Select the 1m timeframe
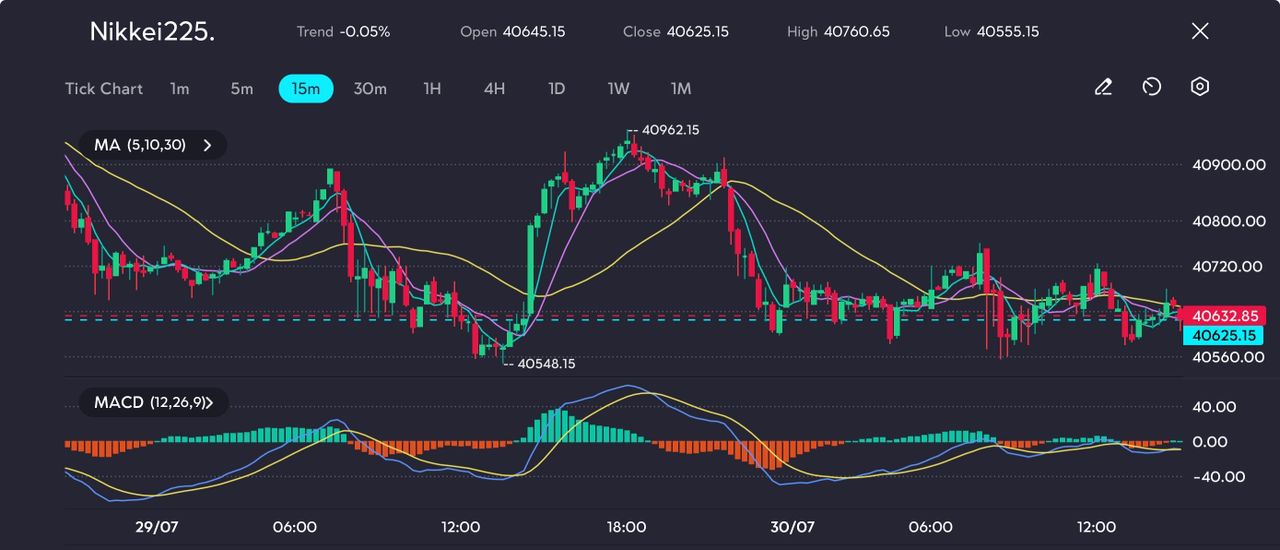The width and height of the screenshot is (1280, 550). (x=179, y=89)
